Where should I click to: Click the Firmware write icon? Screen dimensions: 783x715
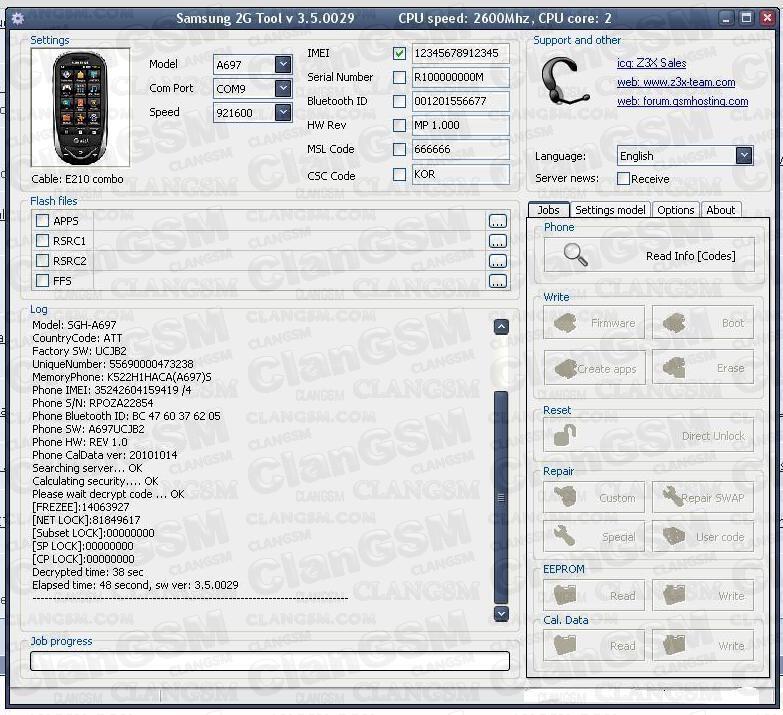pyautogui.click(x=565, y=323)
